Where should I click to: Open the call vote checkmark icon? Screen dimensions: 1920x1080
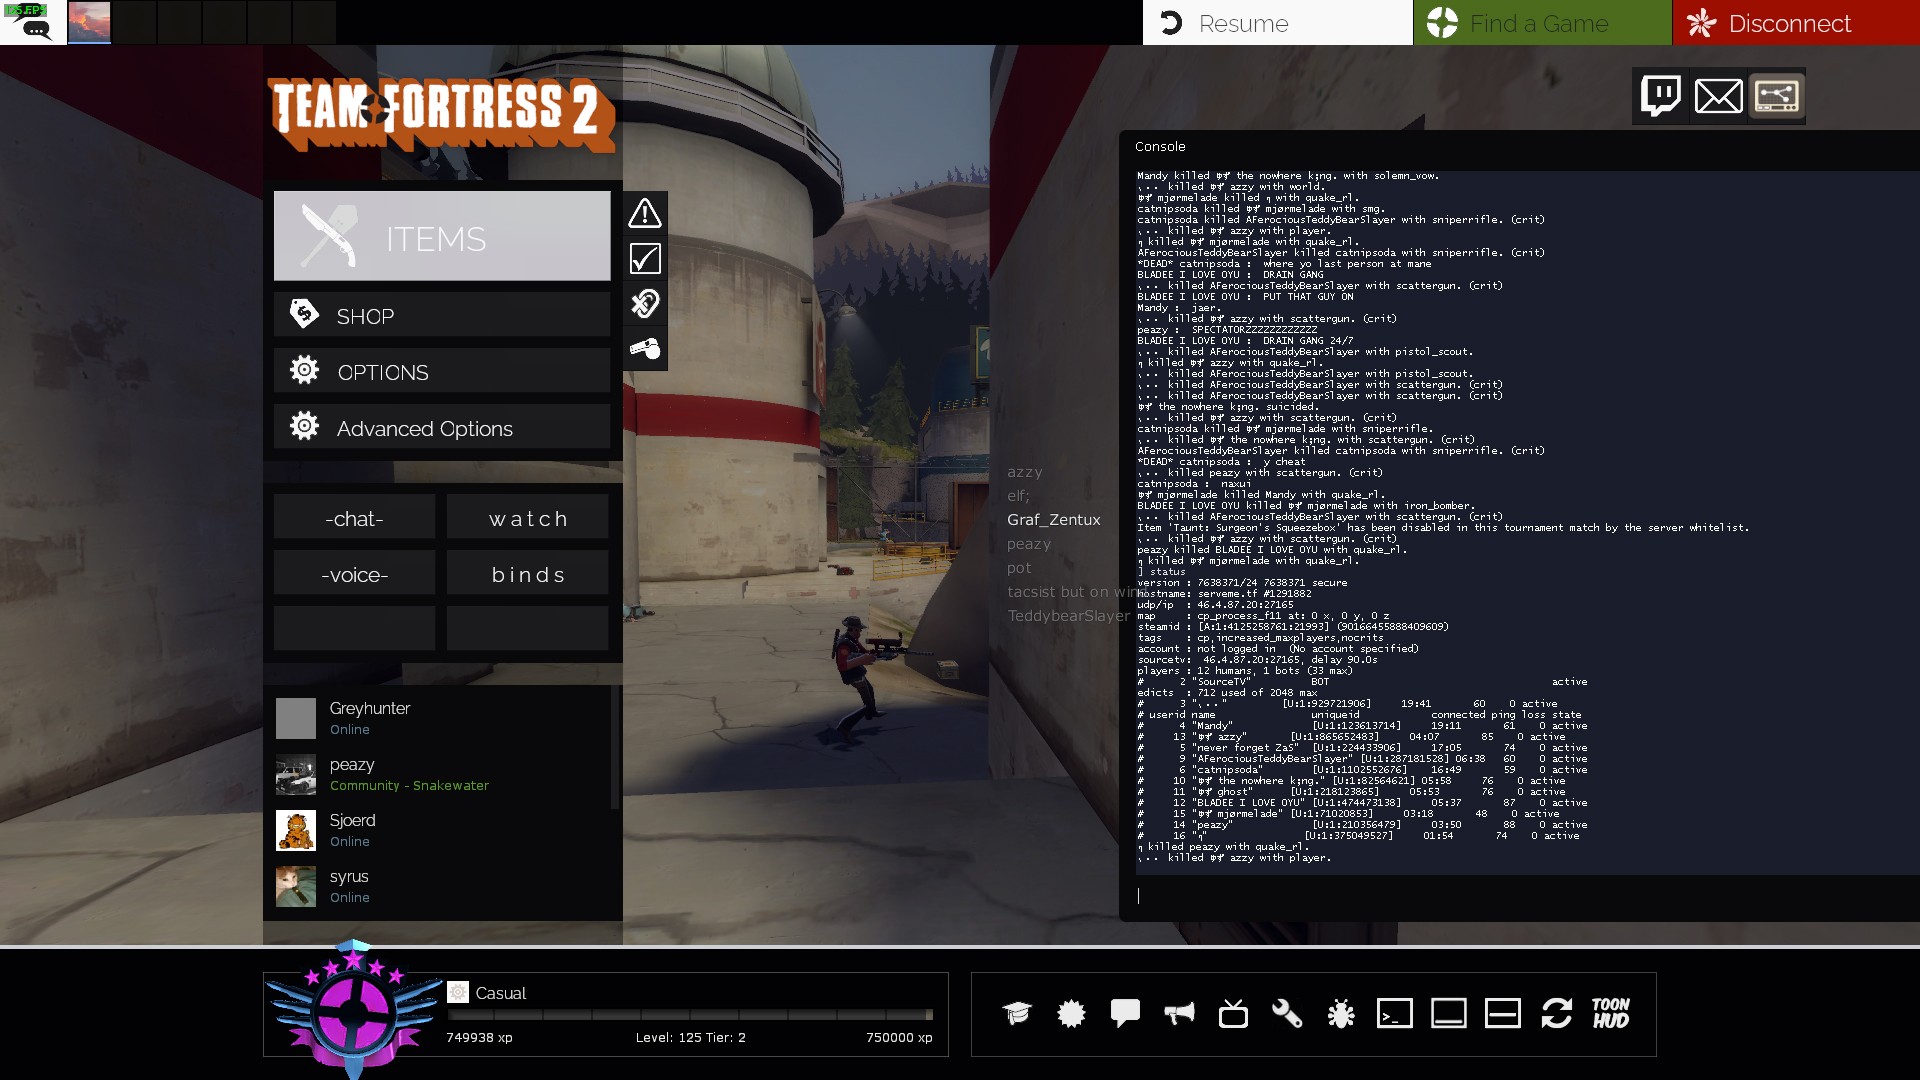coord(645,259)
